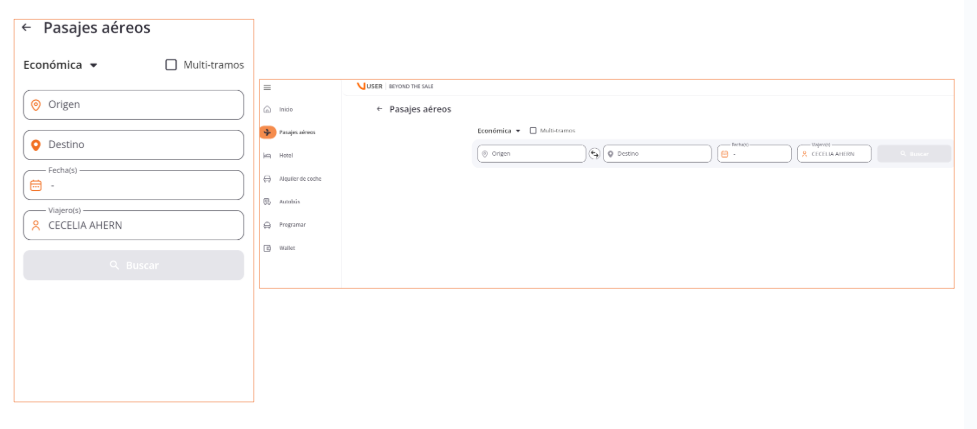Toggle Multi-tramos checkbox in desktop view

(533, 130)
